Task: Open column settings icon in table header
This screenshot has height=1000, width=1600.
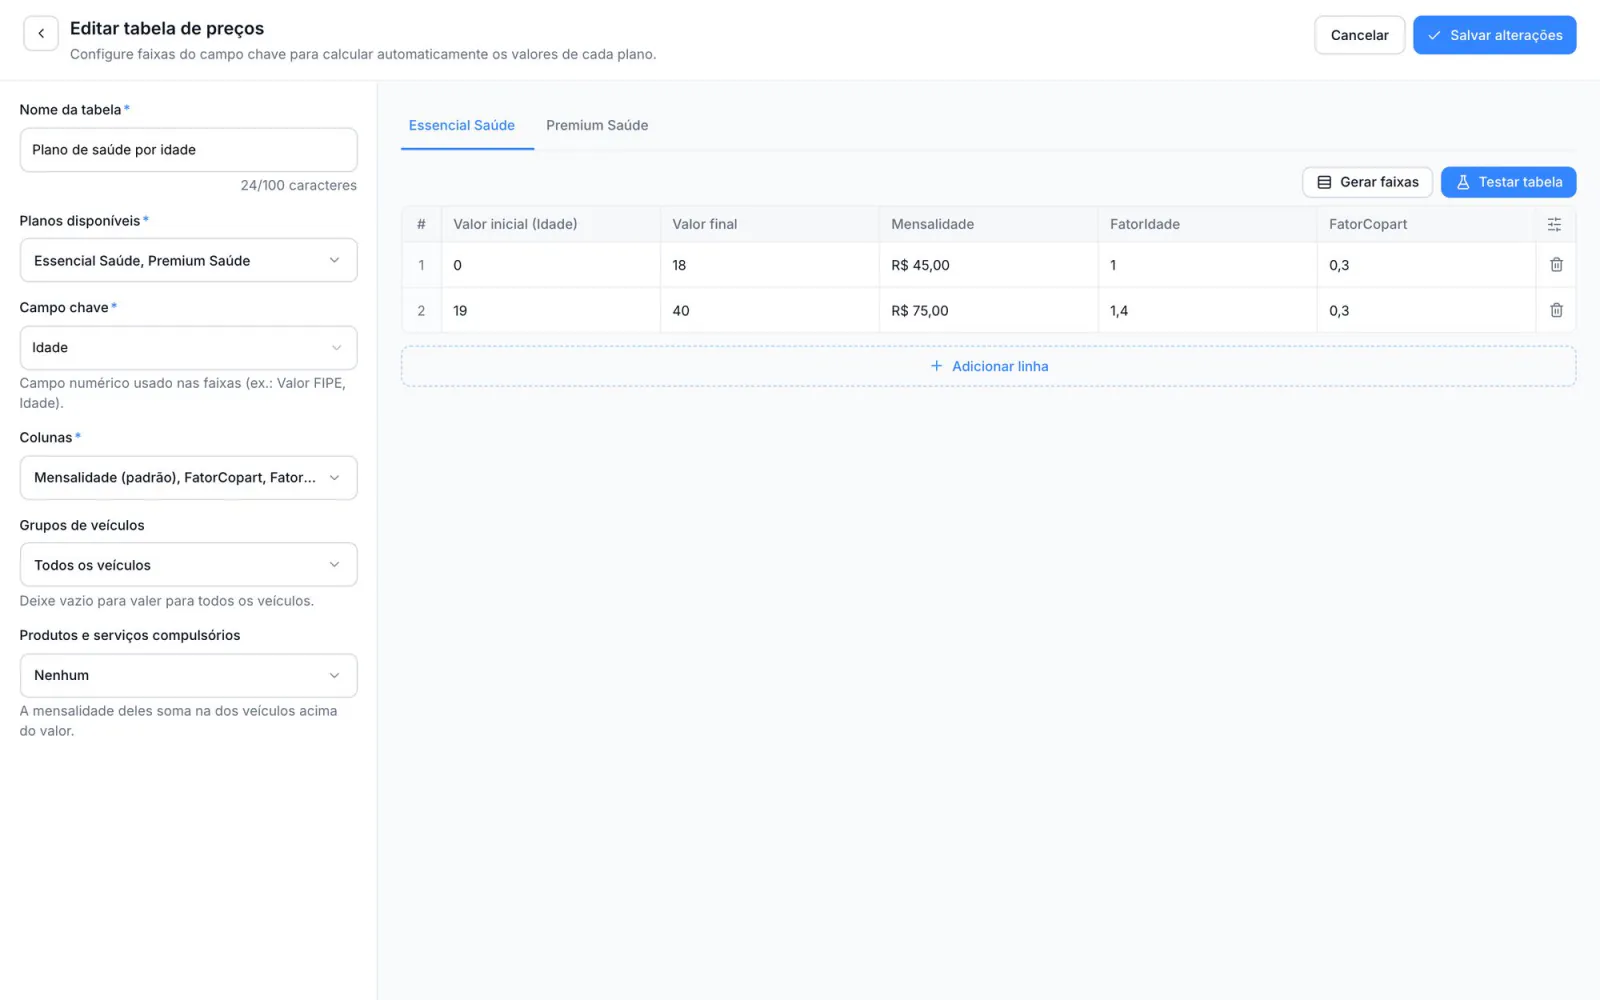Action: [1554, 224]
